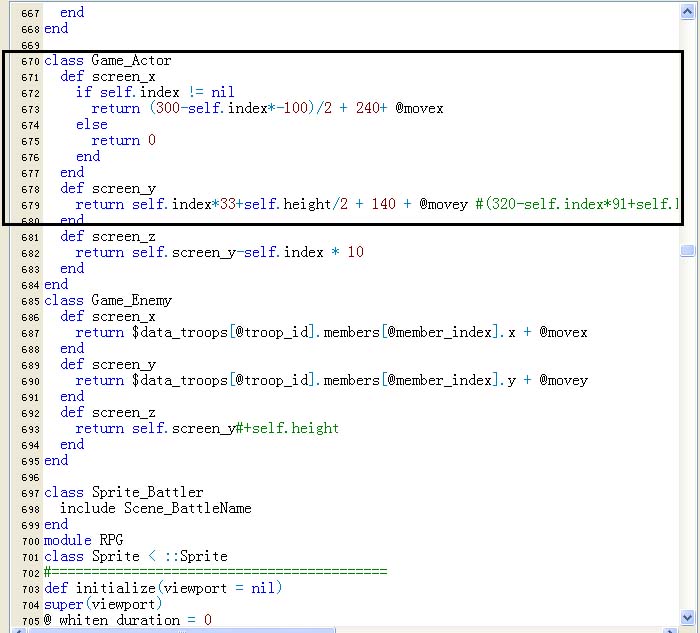Click line 687 returning members x + @movex
The image size is (700, 633).
click(x=331, y=332)
